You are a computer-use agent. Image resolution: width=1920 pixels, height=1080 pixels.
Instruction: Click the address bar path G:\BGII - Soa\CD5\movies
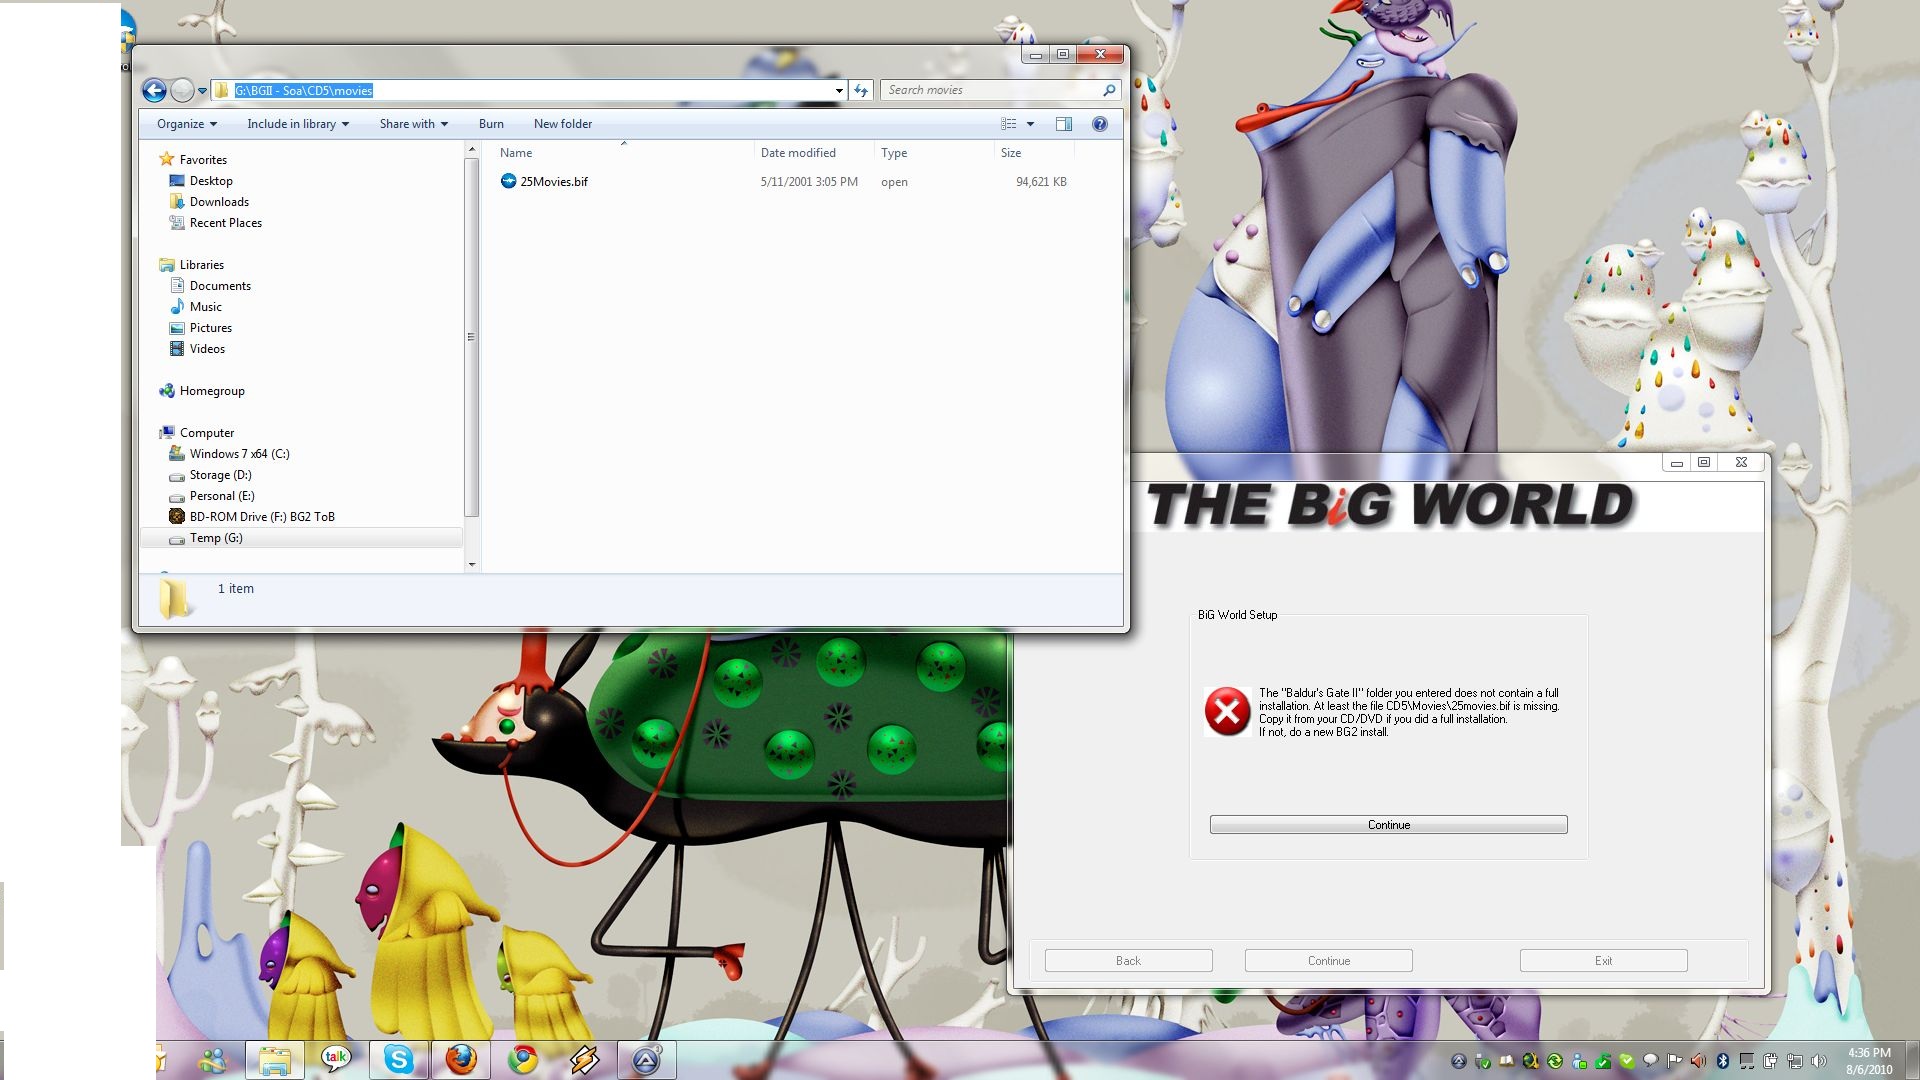[303, 91]
